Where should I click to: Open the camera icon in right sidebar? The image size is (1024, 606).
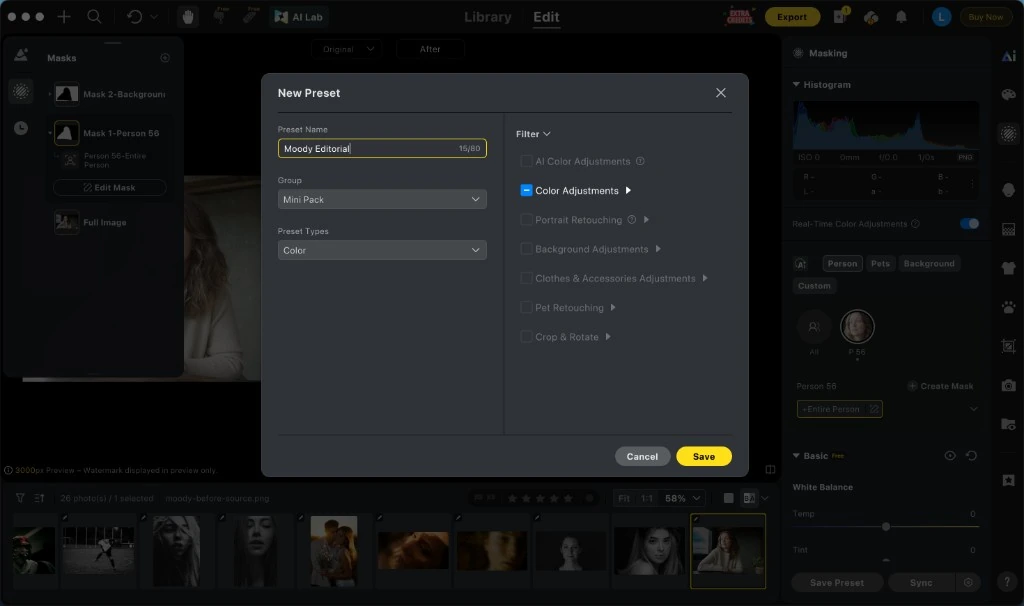click(x=1008, y=385)
